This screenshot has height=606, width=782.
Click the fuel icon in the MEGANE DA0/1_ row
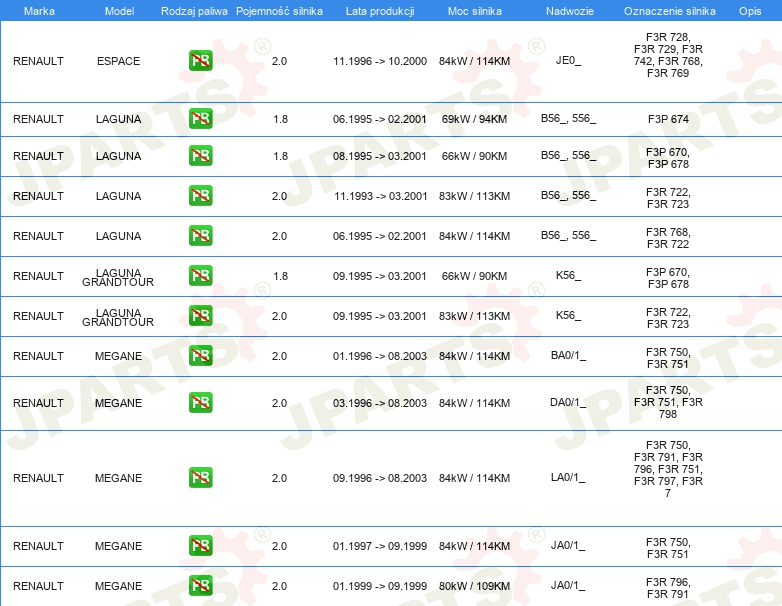(x=200, y=403)
